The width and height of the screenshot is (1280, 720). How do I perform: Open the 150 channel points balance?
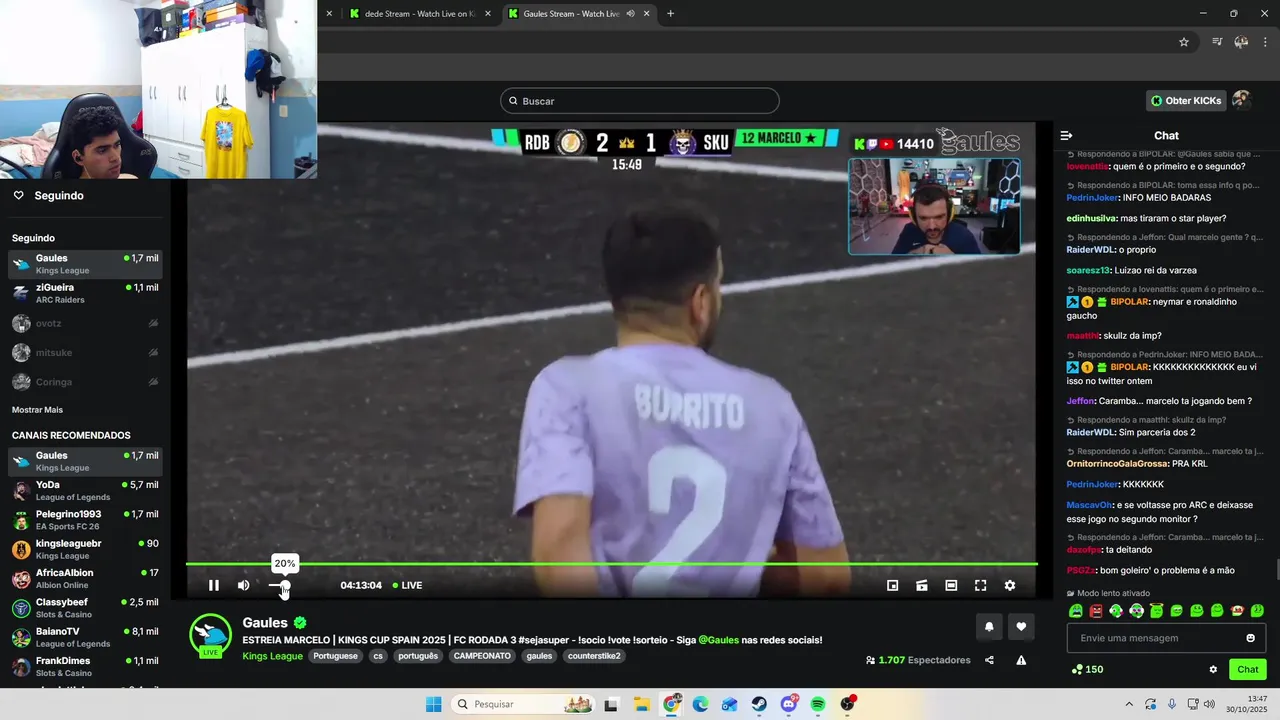1087,669
